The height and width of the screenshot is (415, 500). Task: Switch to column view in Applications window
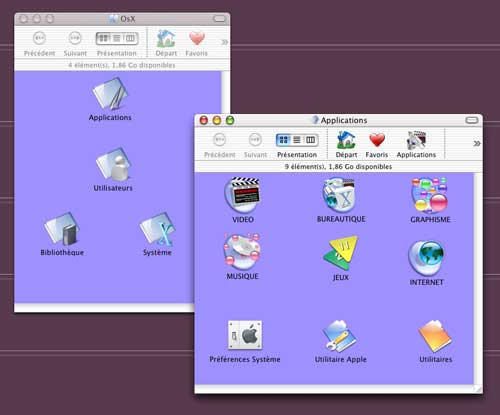[310, 140]
